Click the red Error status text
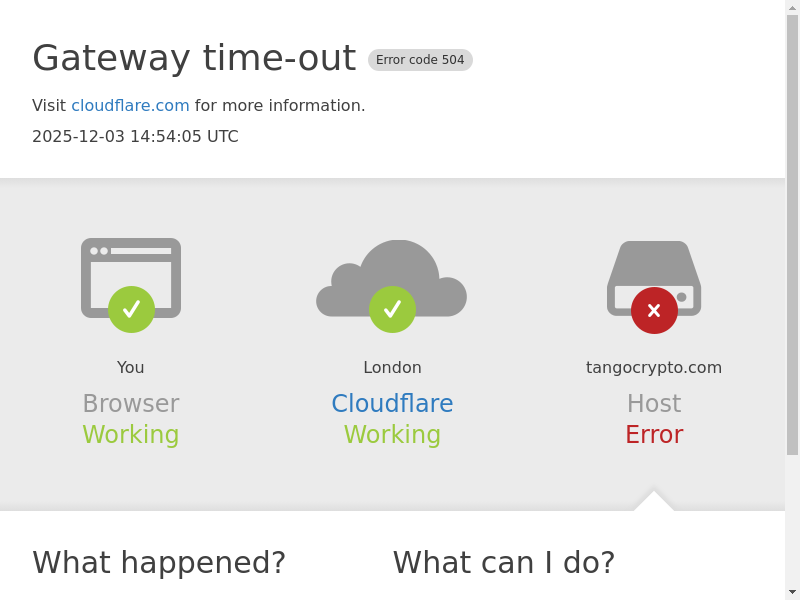 coord(654,435)
